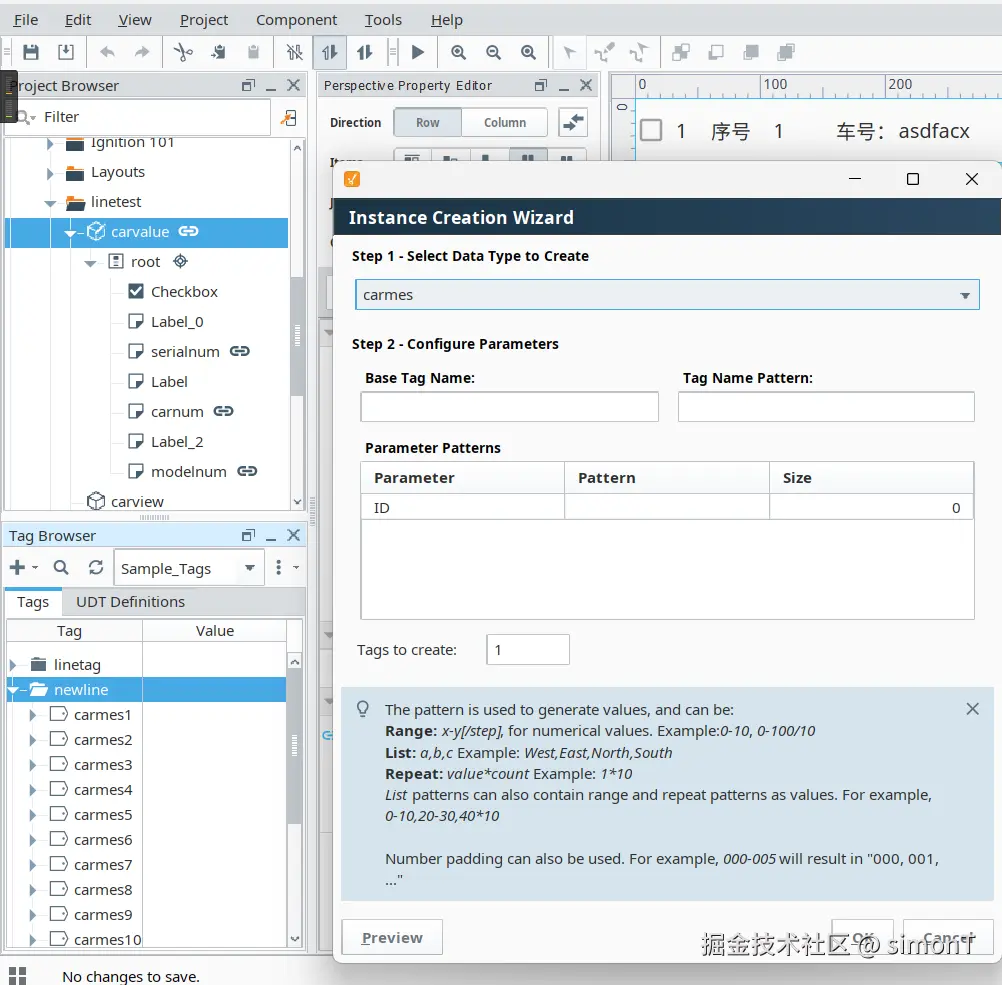
Task: Toggle communication read-only mode
Action: click(330, 52)
